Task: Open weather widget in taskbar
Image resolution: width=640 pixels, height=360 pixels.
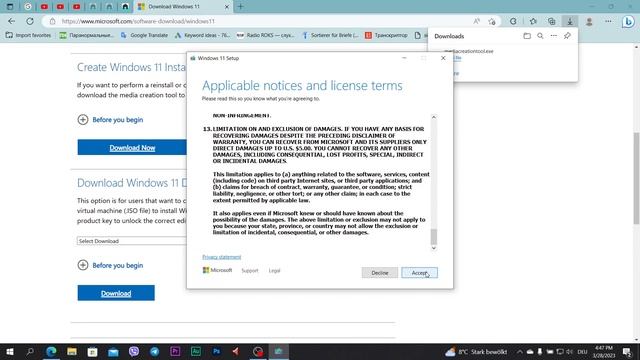Action: [476, 351]
